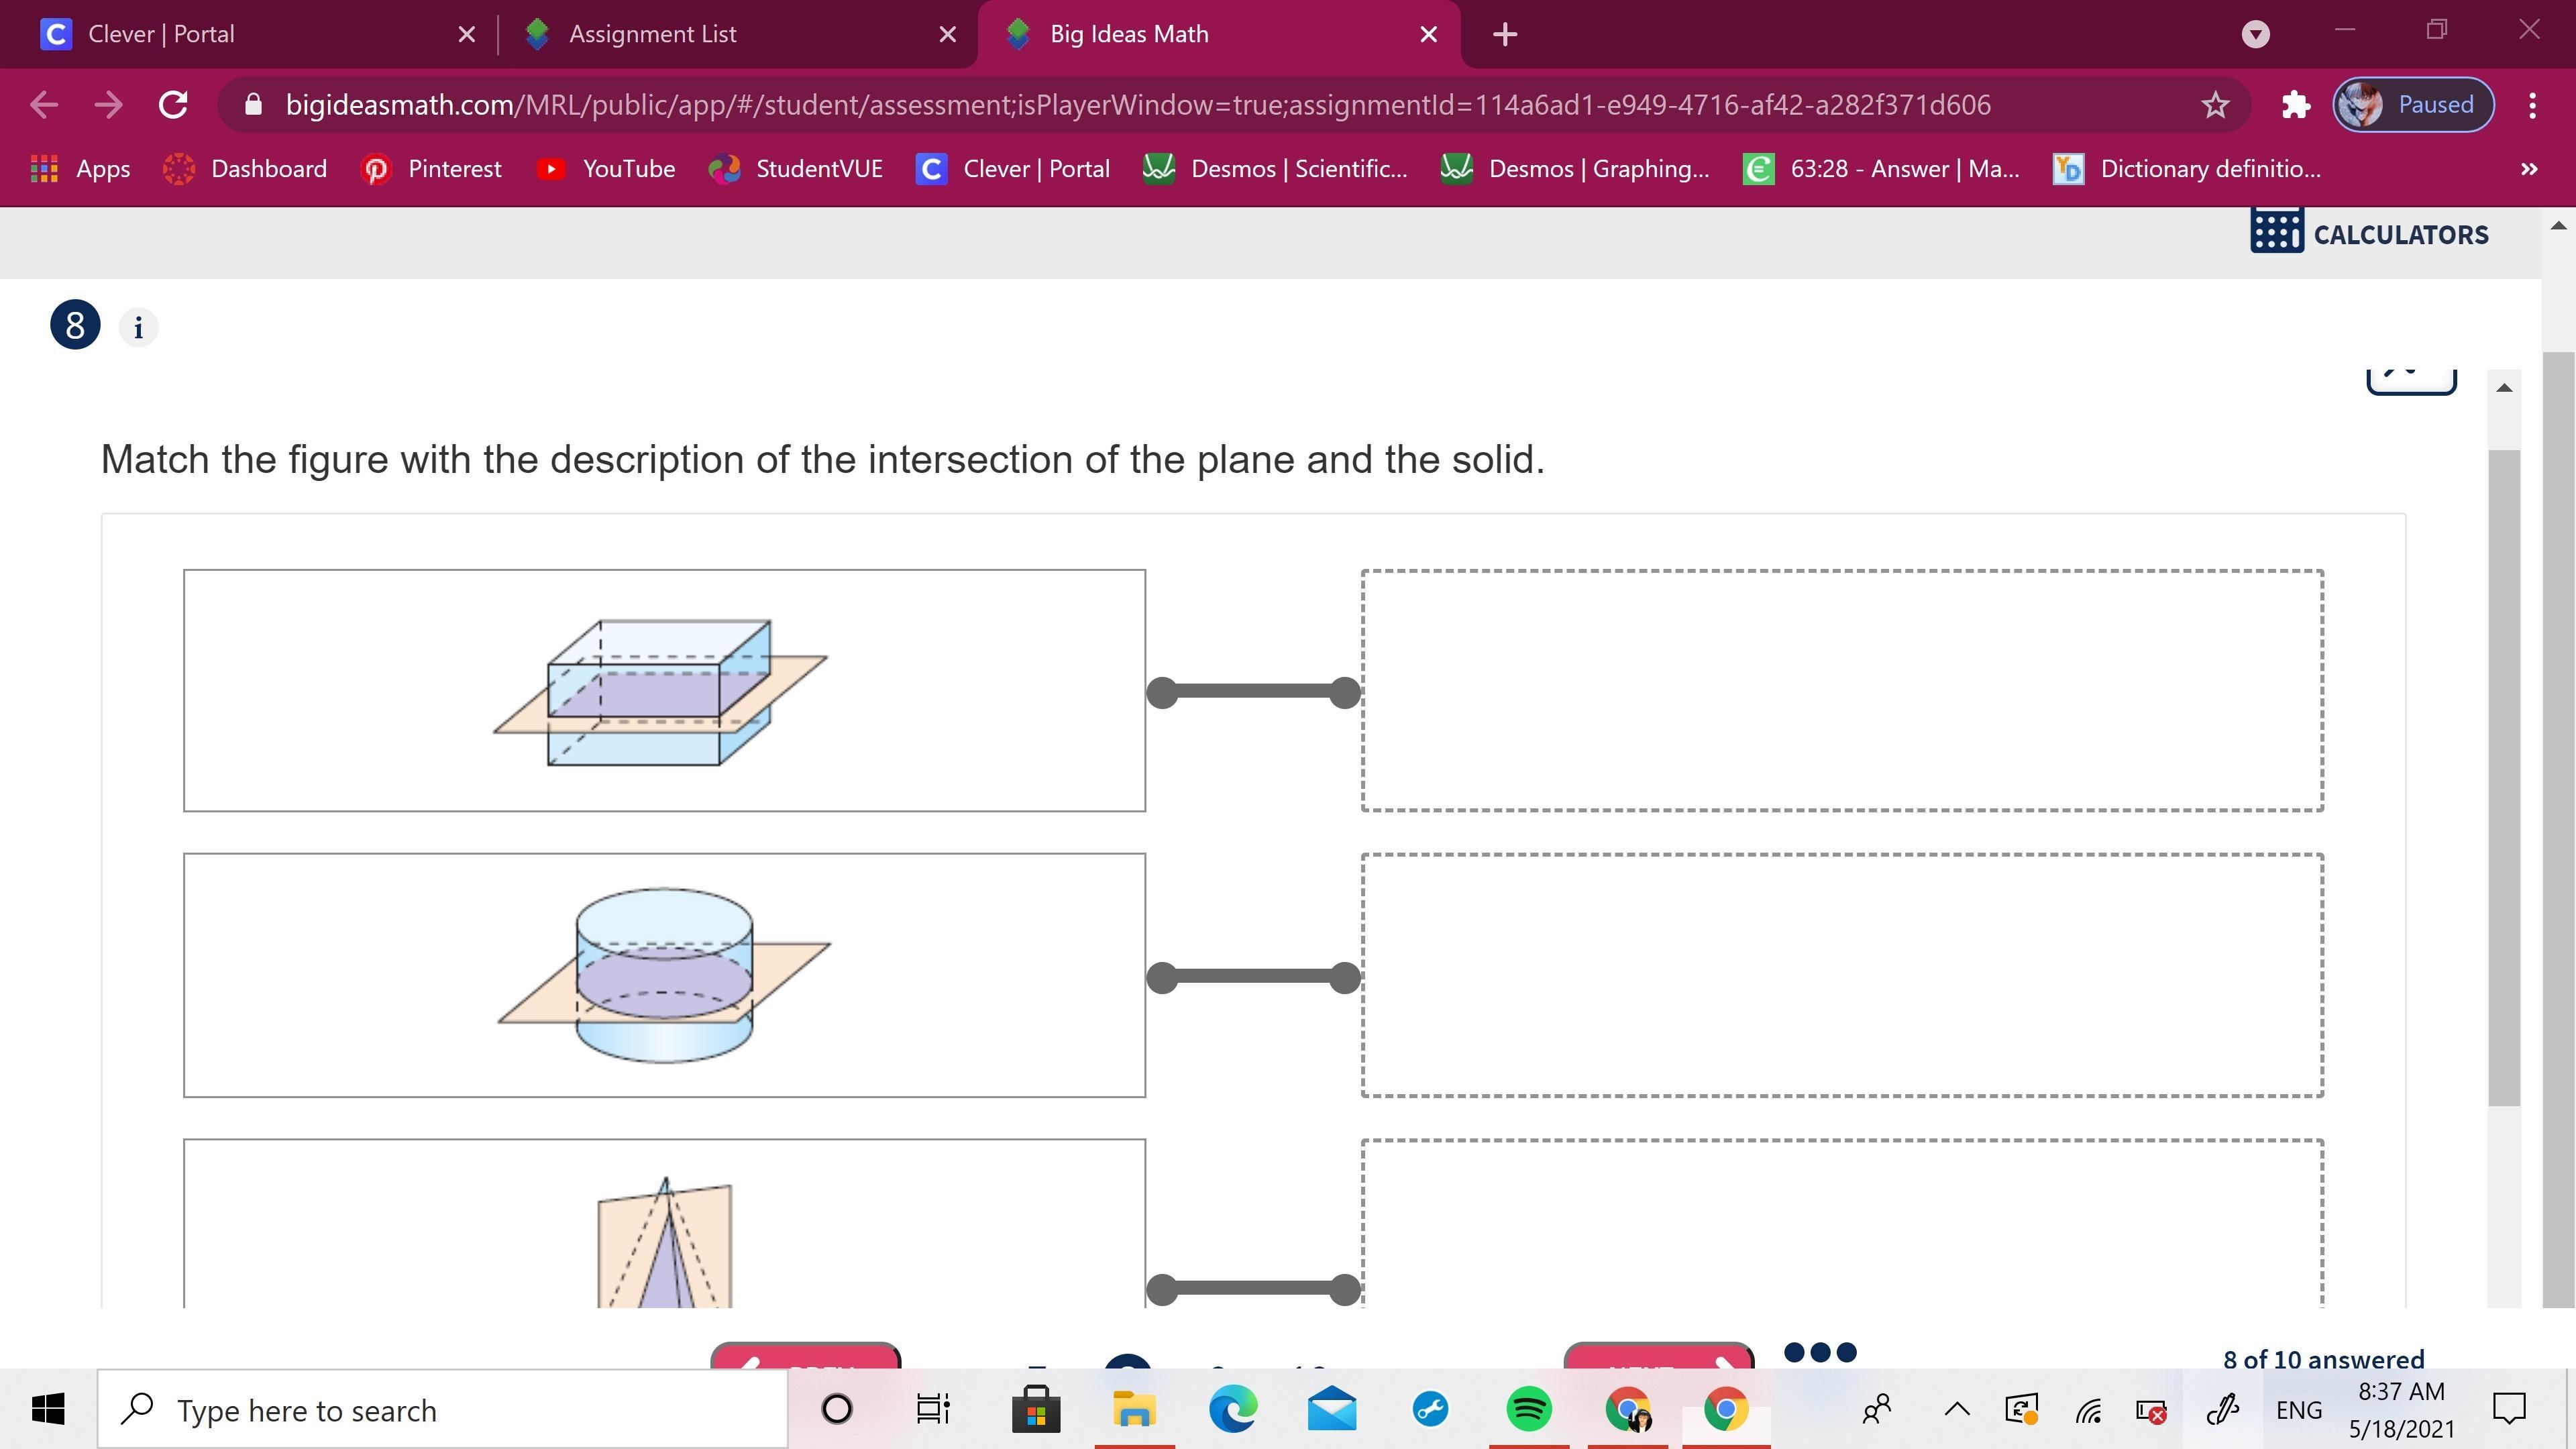Open the Pinterest bookmark
Image resolution: width=2576 pixels, height=1449 pixels.
(x=431, y=169)
